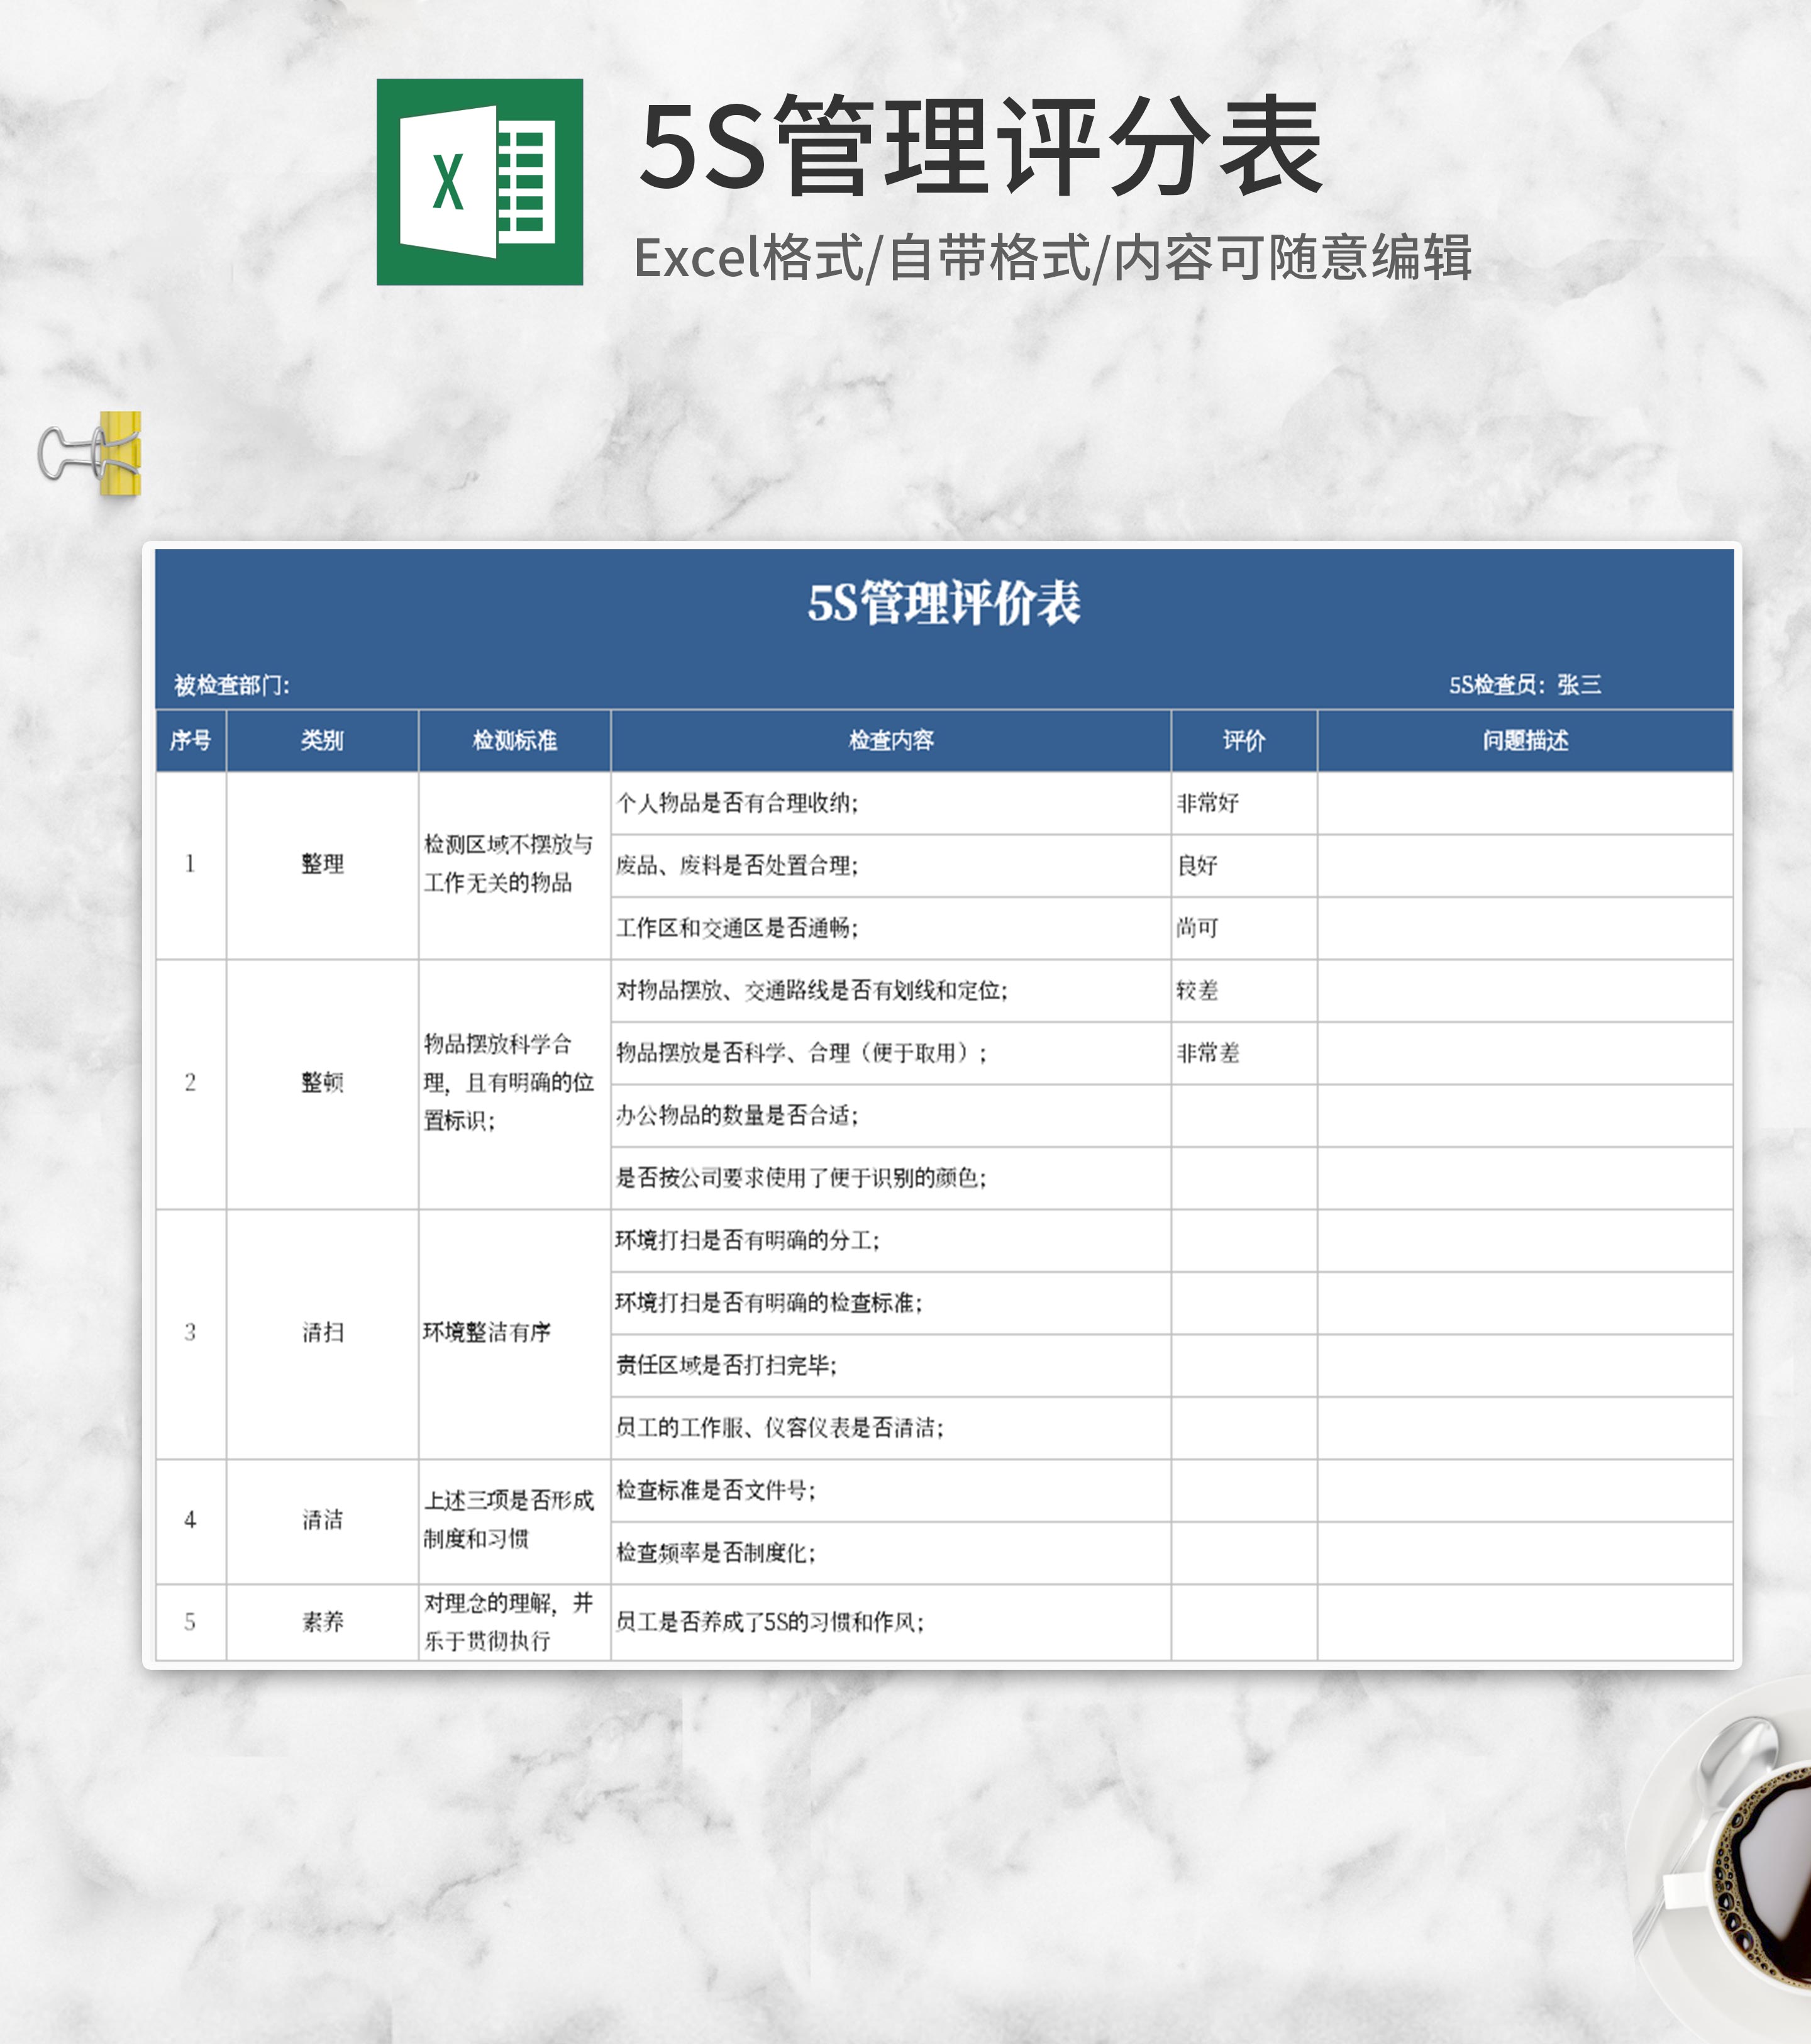1811x2044 pixels.
Task: Click the 素养 category cell
Action: [x=322, y=1621]
